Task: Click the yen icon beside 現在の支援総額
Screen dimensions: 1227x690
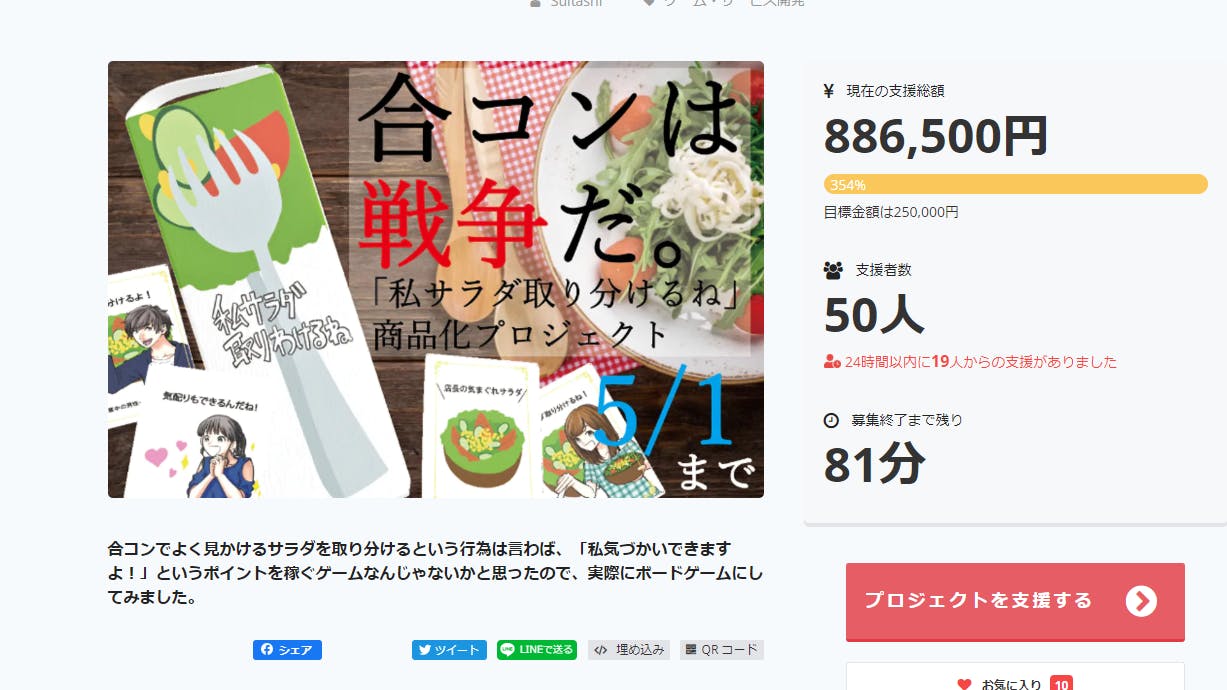Action: pos(829,91)
